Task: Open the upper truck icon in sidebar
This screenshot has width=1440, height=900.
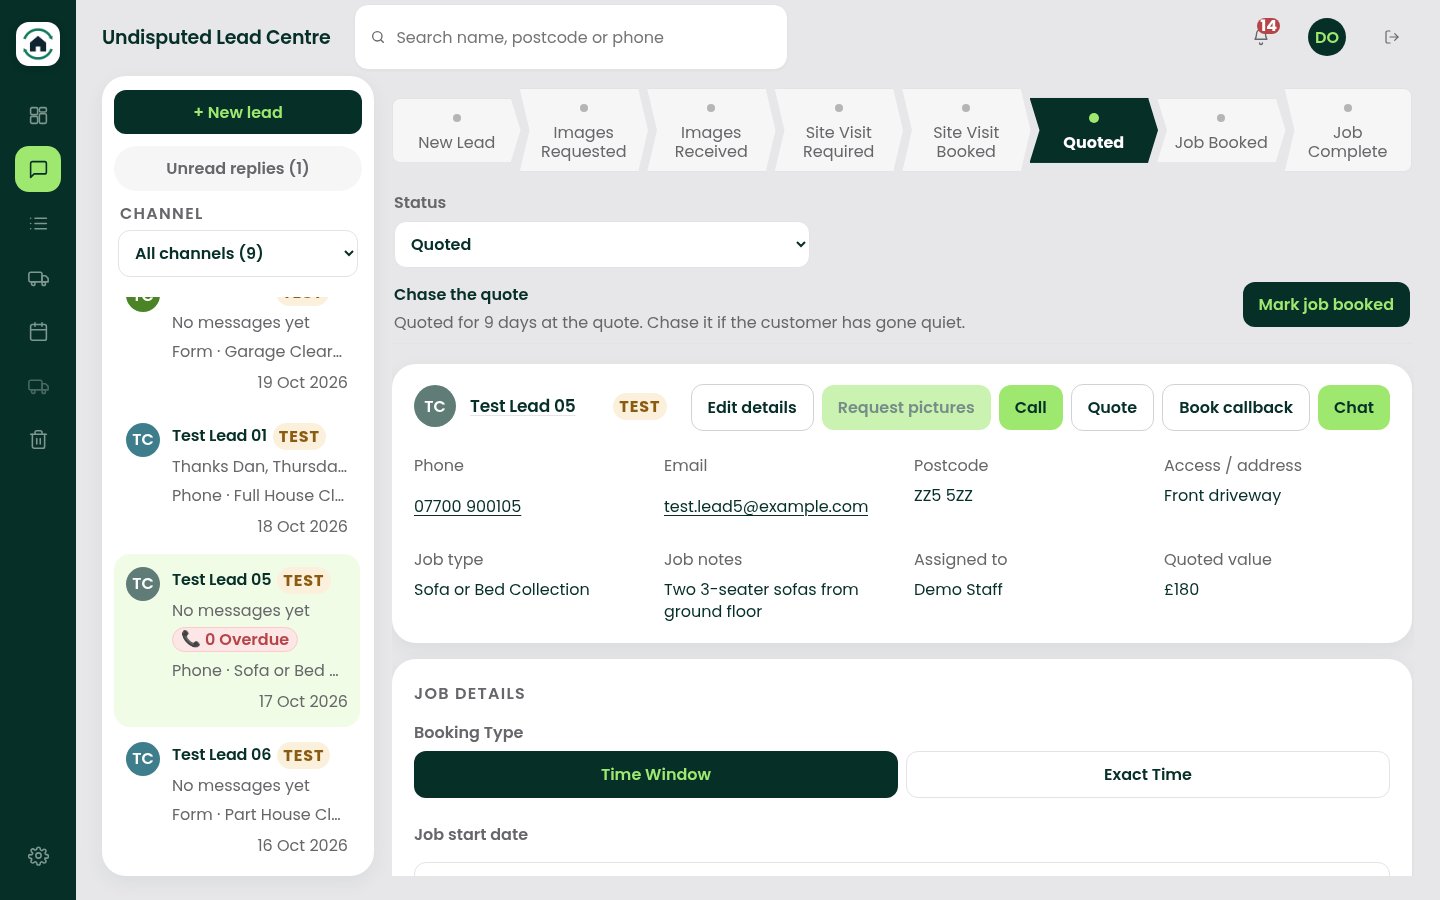Action: pos(38,278)
